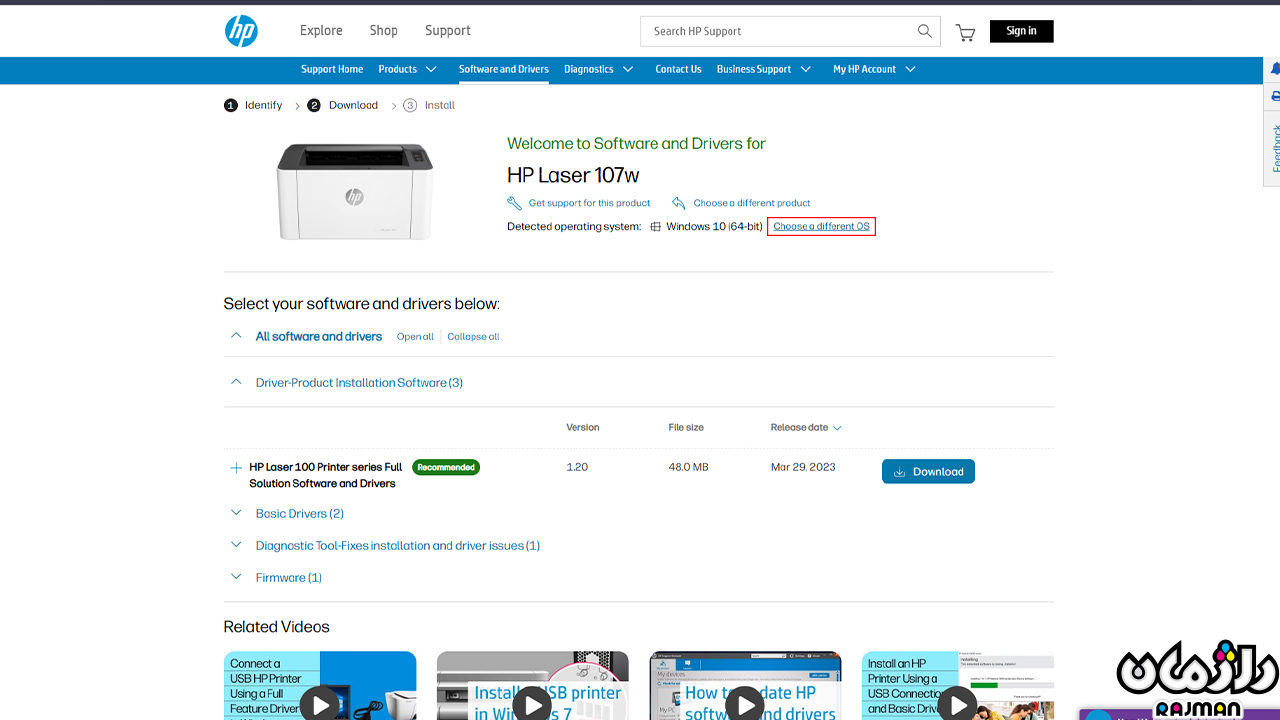This screenshot has height=720, width=1280.
Task: Play the Install USB printer in Windows 7 video
Action: [532, 705]
